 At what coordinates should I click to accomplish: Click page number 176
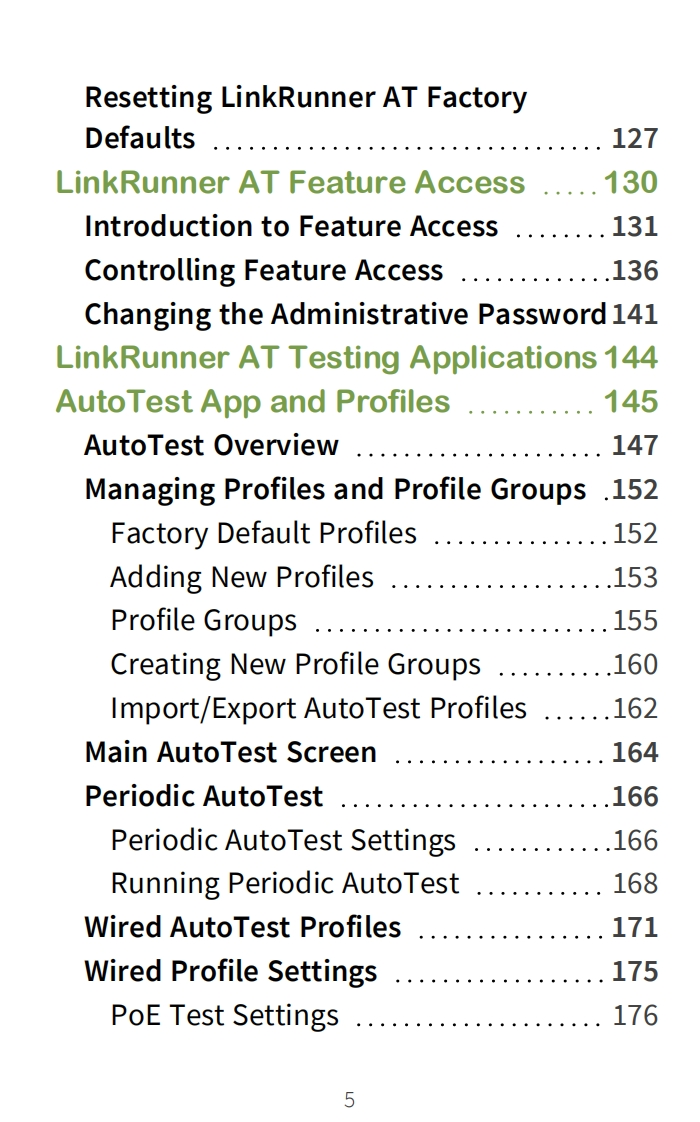click(x=635, y=1015)
